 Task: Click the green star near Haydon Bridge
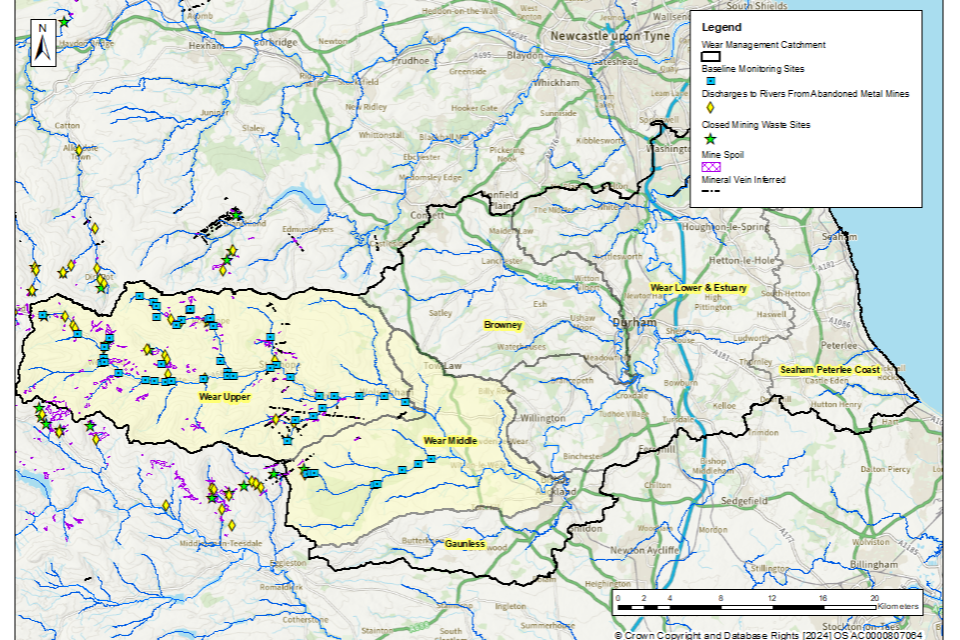(x=65, y=21)
